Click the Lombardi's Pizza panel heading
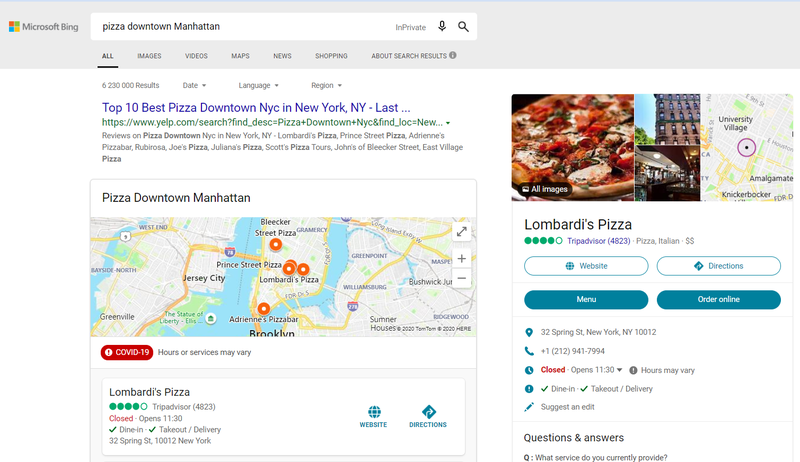This screenshot has height=462, width=800. click(x=578, y=224)
